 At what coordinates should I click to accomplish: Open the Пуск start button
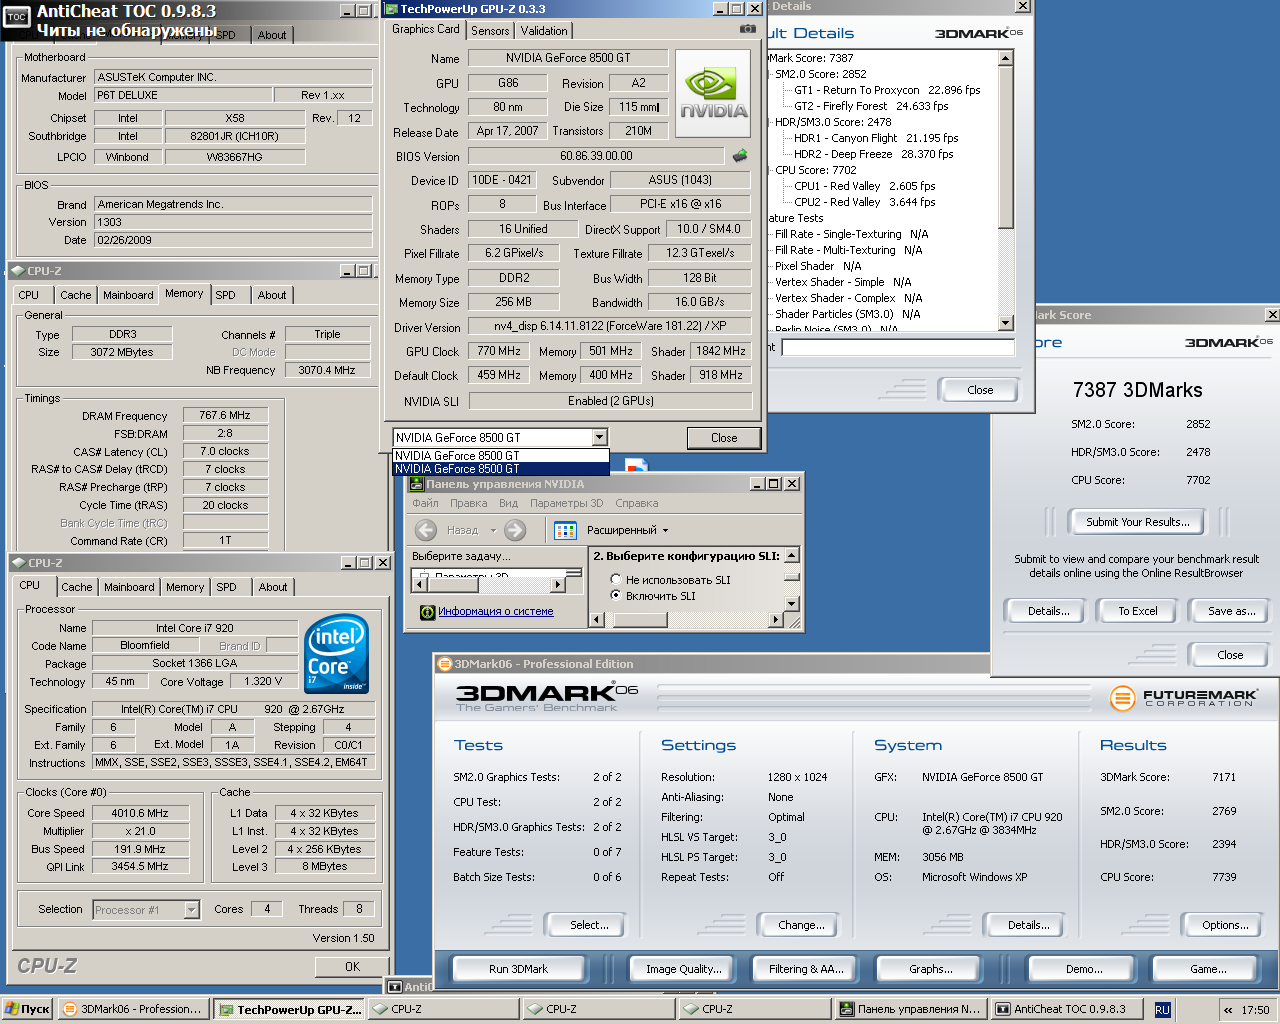27,1009
